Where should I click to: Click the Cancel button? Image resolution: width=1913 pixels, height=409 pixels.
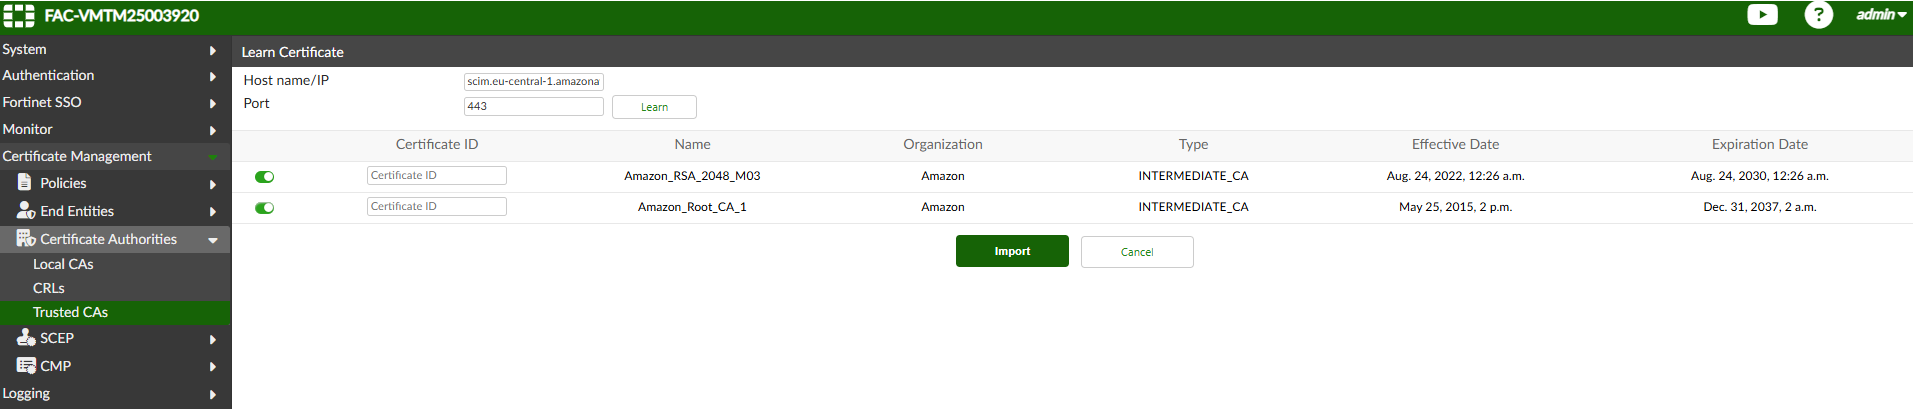pyautogui.click(x=1137, y=252)
